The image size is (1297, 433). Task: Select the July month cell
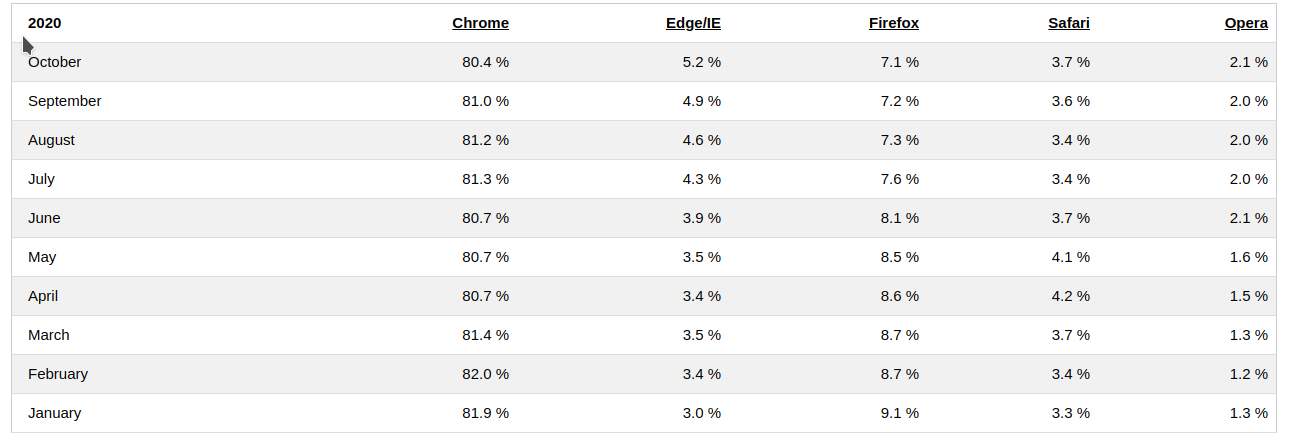click(41, 179)
